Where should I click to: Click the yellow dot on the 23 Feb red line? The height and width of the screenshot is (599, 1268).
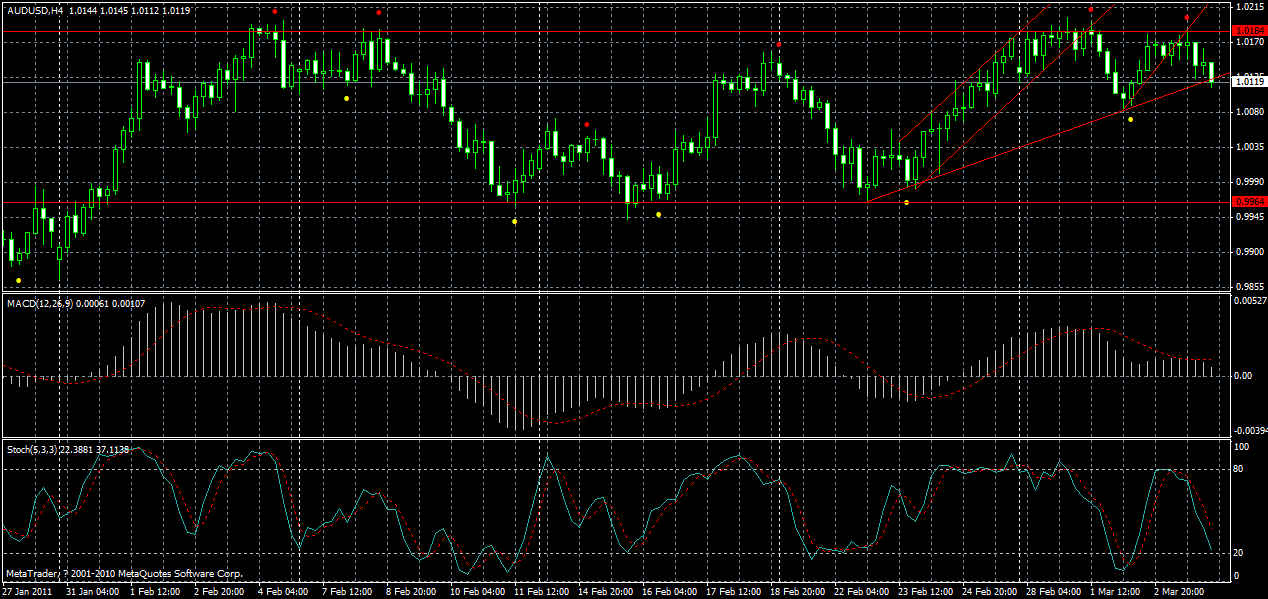click(907, 202)
